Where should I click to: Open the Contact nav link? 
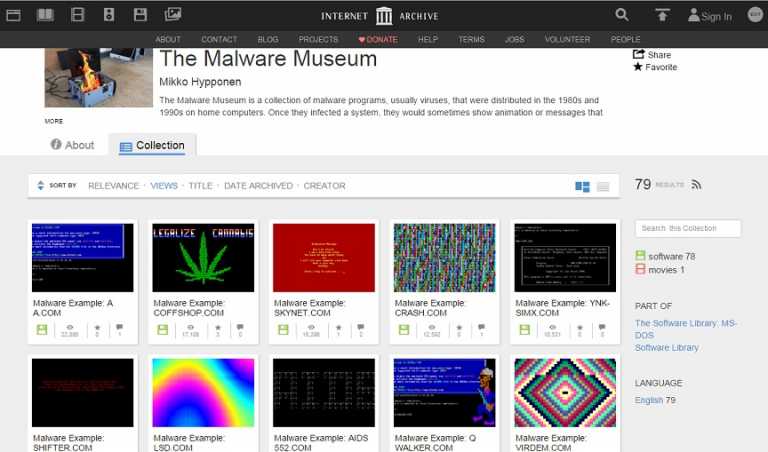click(219, 39)
